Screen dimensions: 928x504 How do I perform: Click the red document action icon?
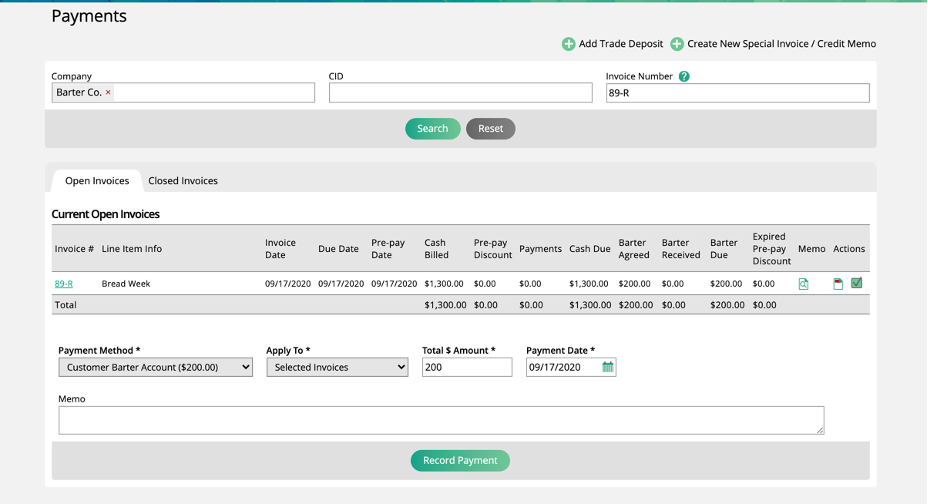pyautogui.click(x=838, y=284)
